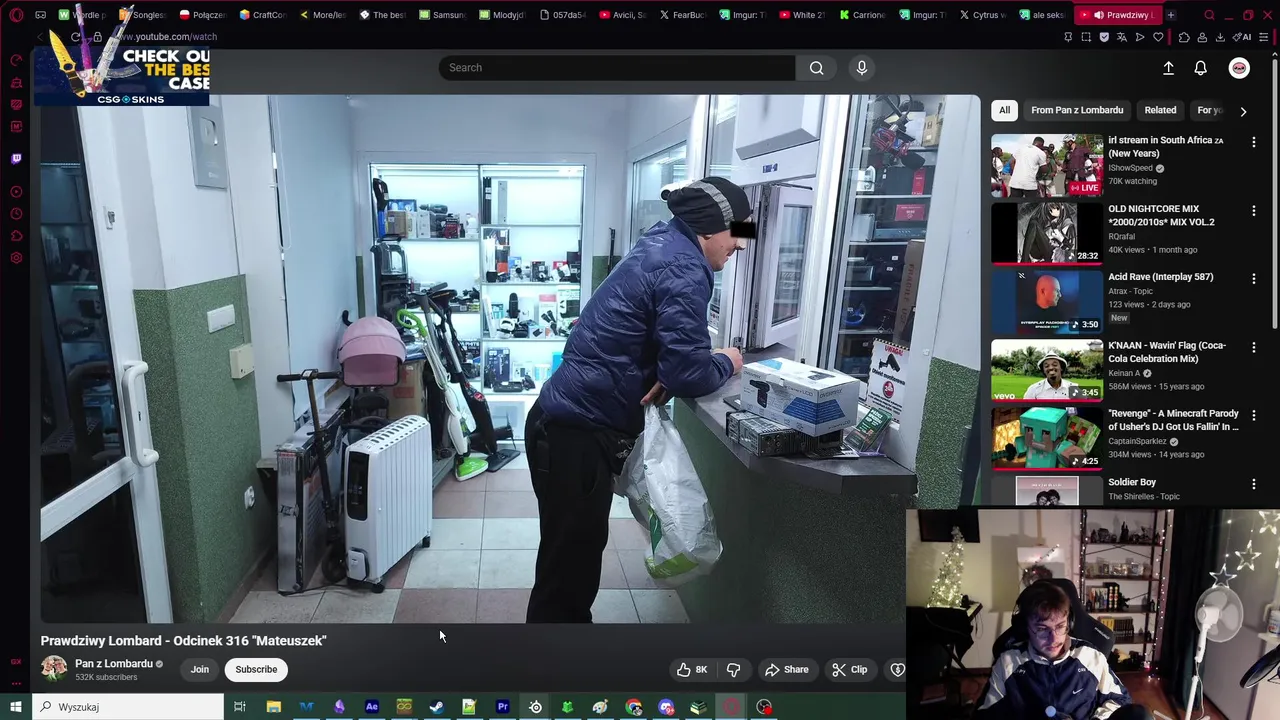Open the irl stream in South Africa thumbnail
1280x720 pixels.
point(1047,165)
